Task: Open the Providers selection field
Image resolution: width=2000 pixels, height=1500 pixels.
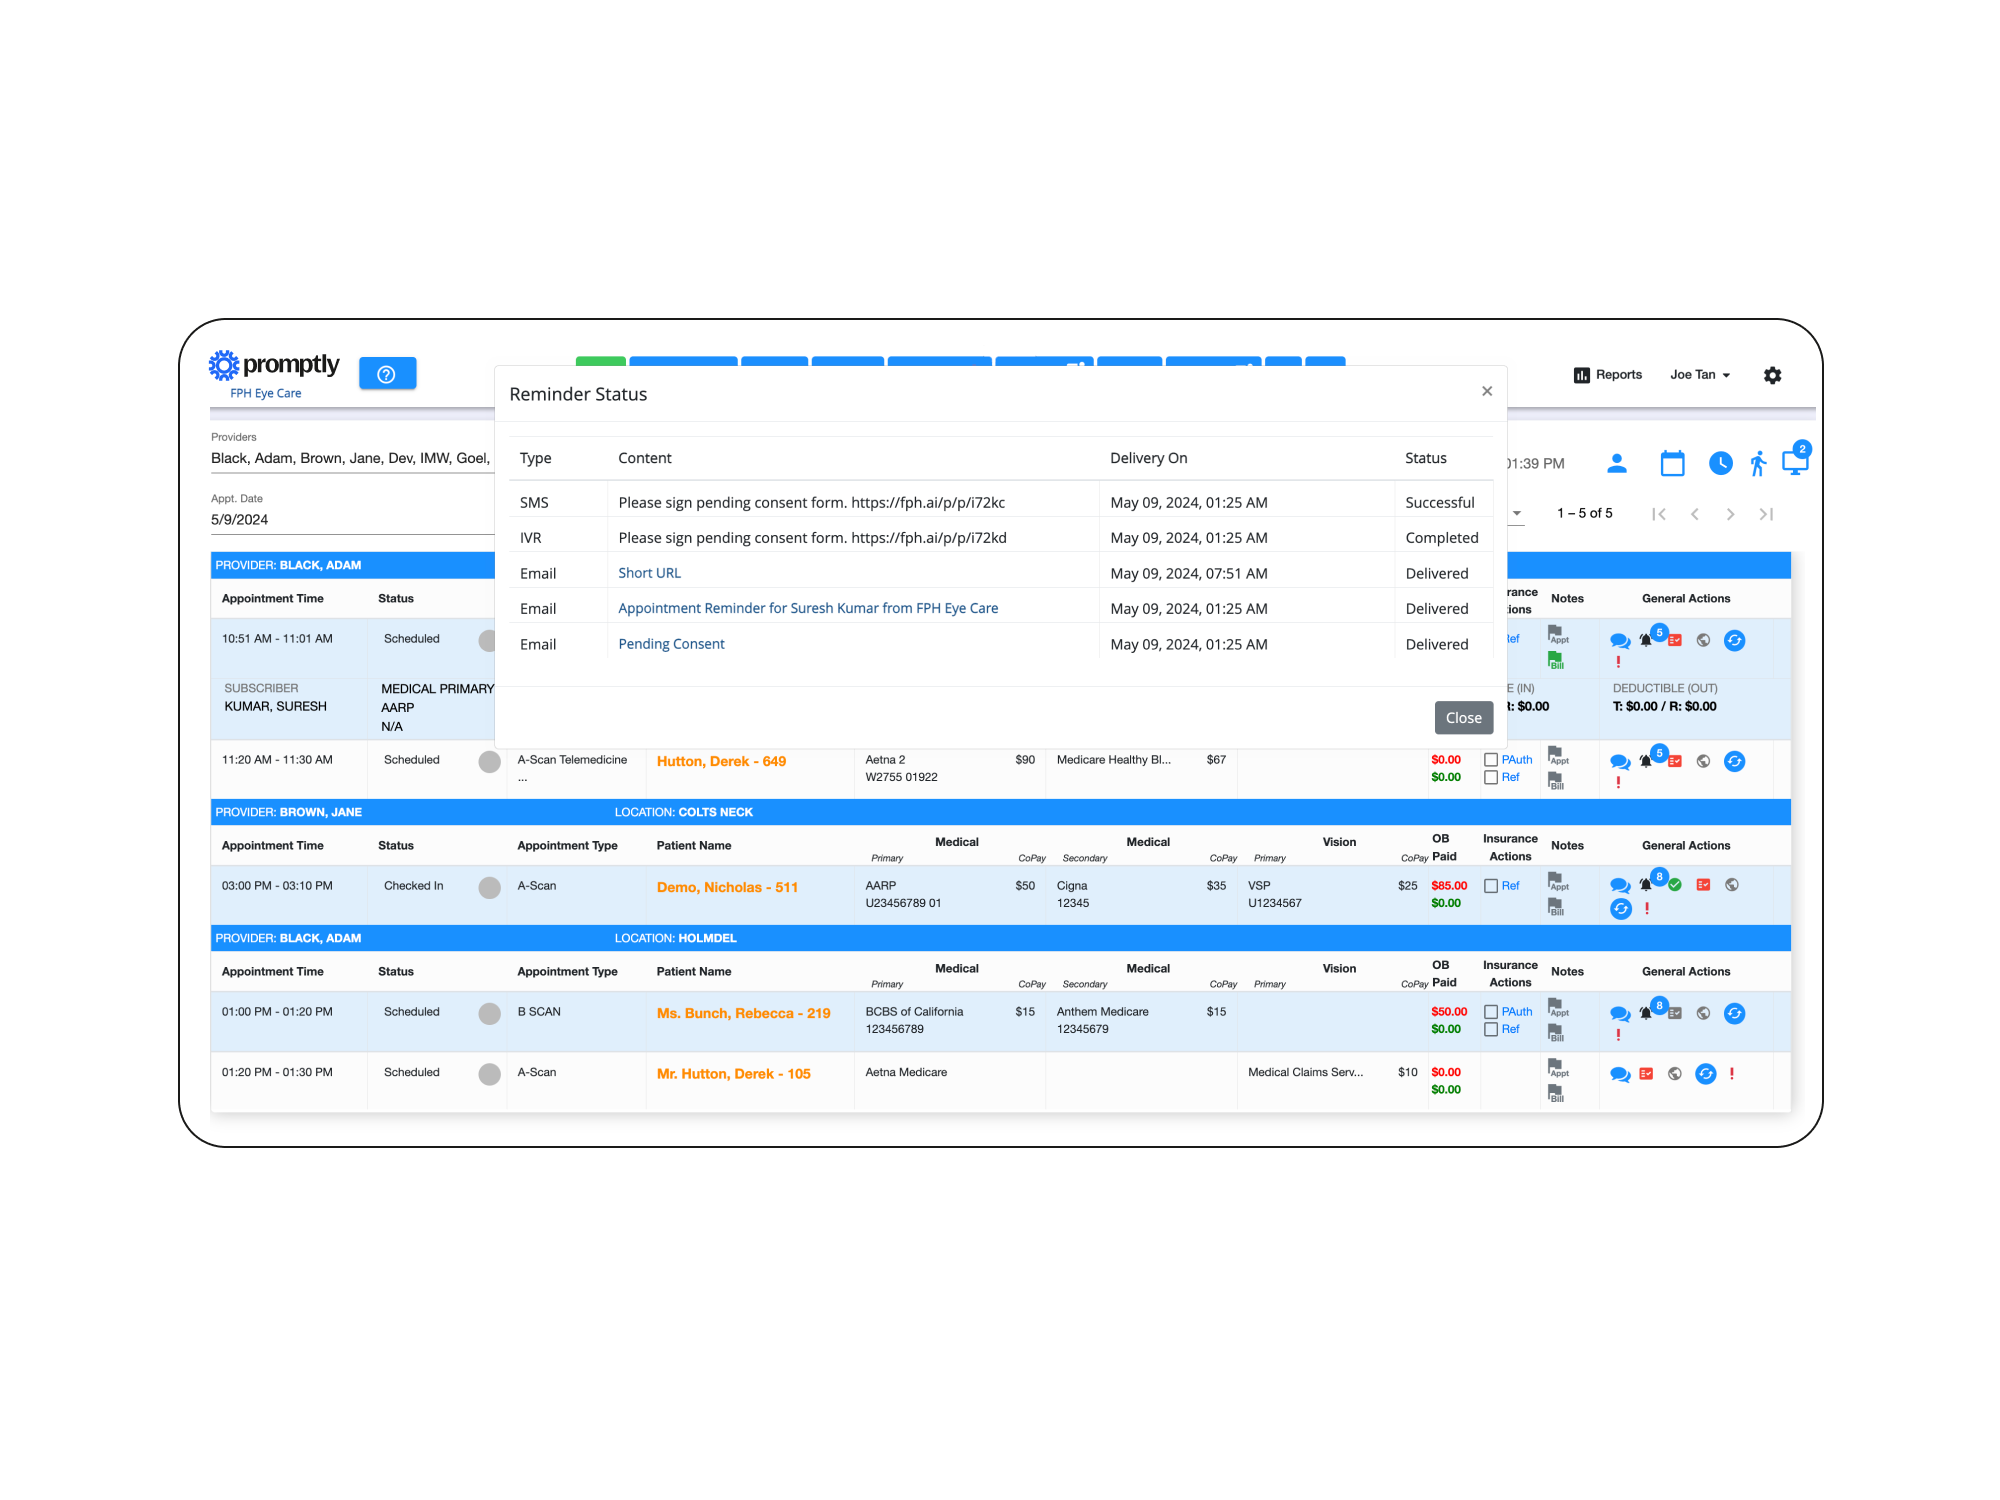Action: (x=350, y=458)
